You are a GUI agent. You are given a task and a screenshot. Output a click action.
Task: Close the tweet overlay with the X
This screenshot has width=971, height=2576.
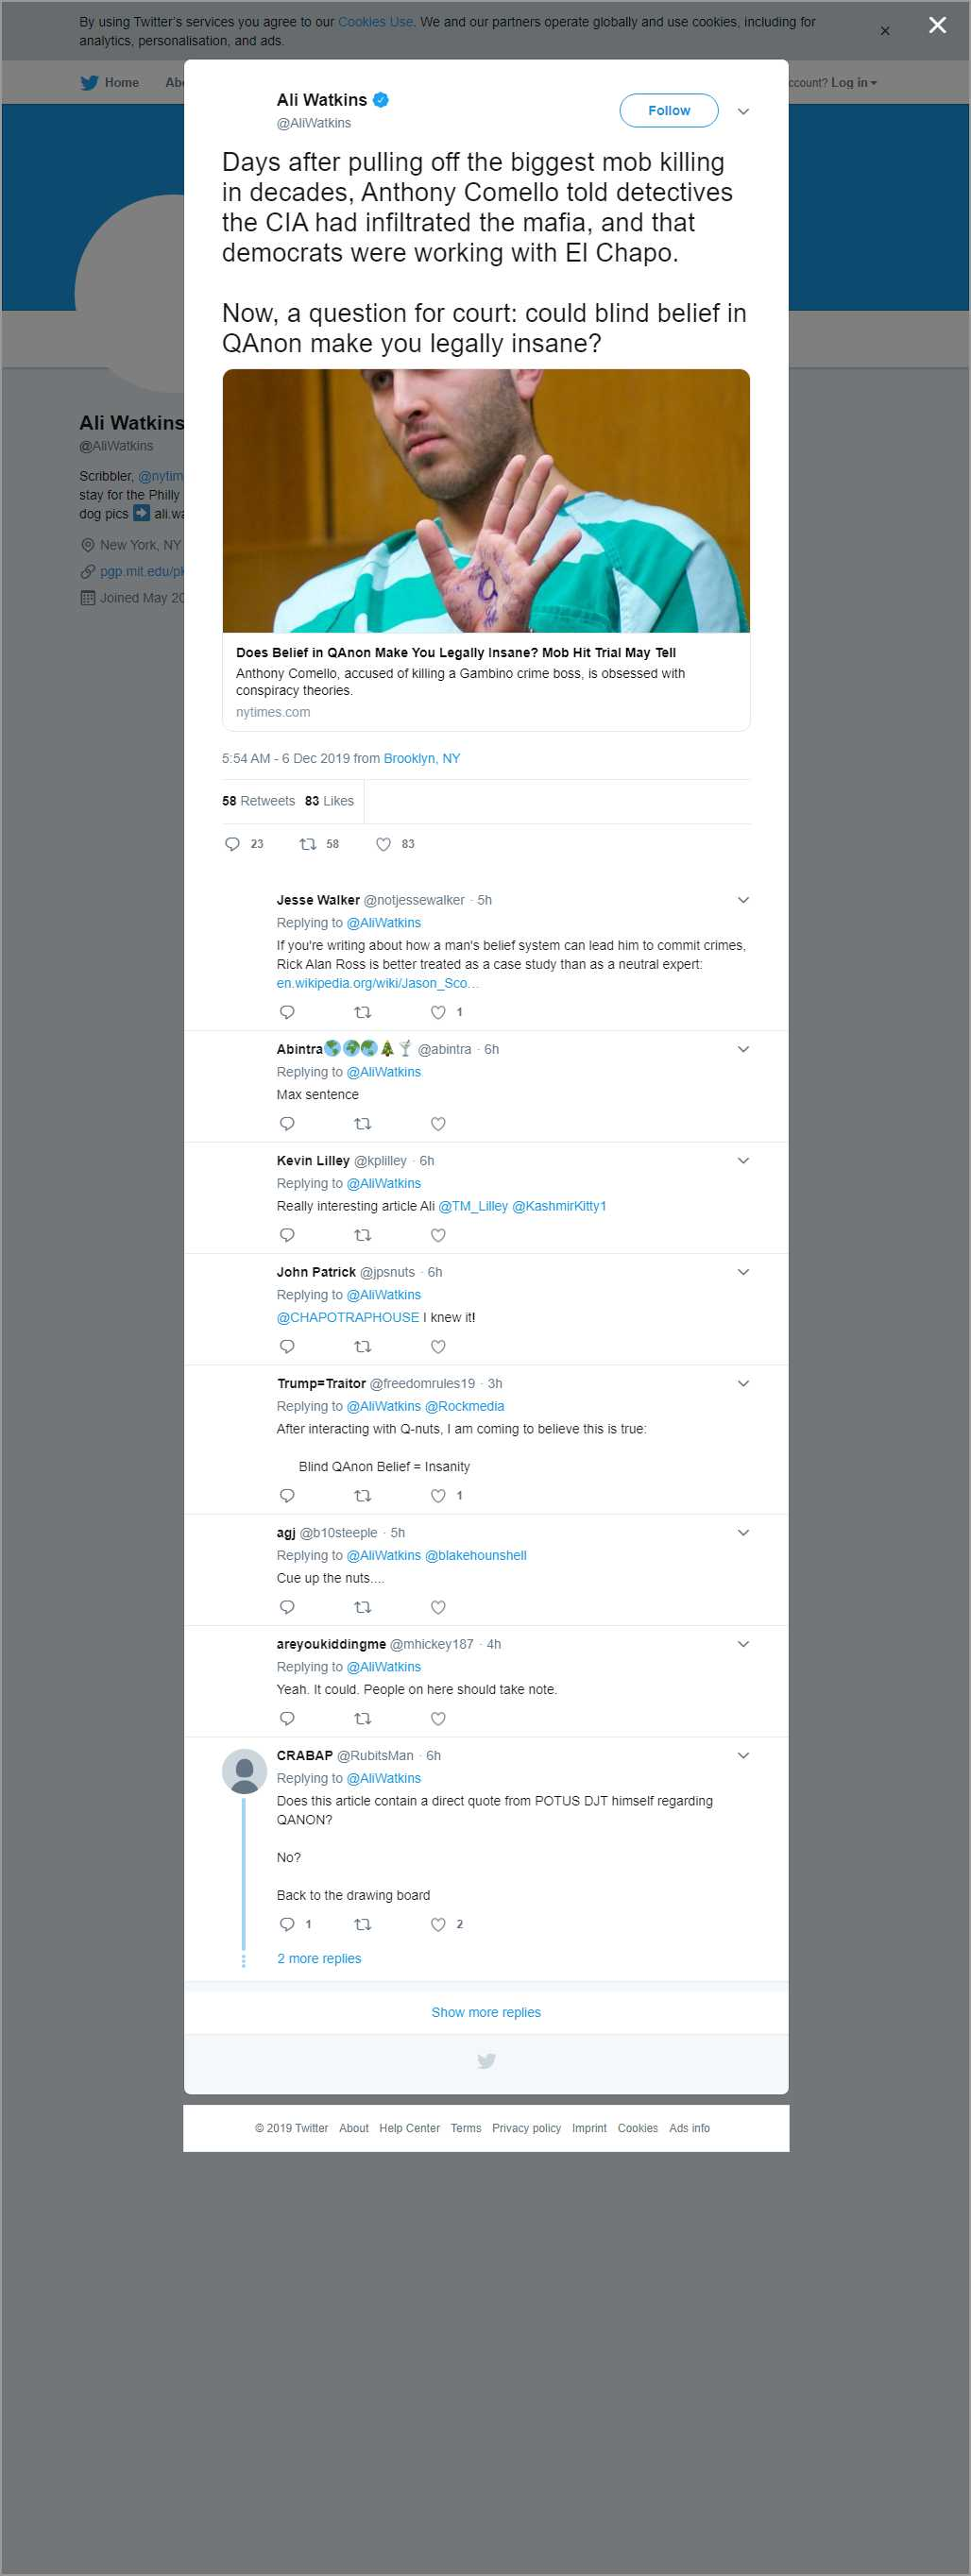click(x=937, y=26)
